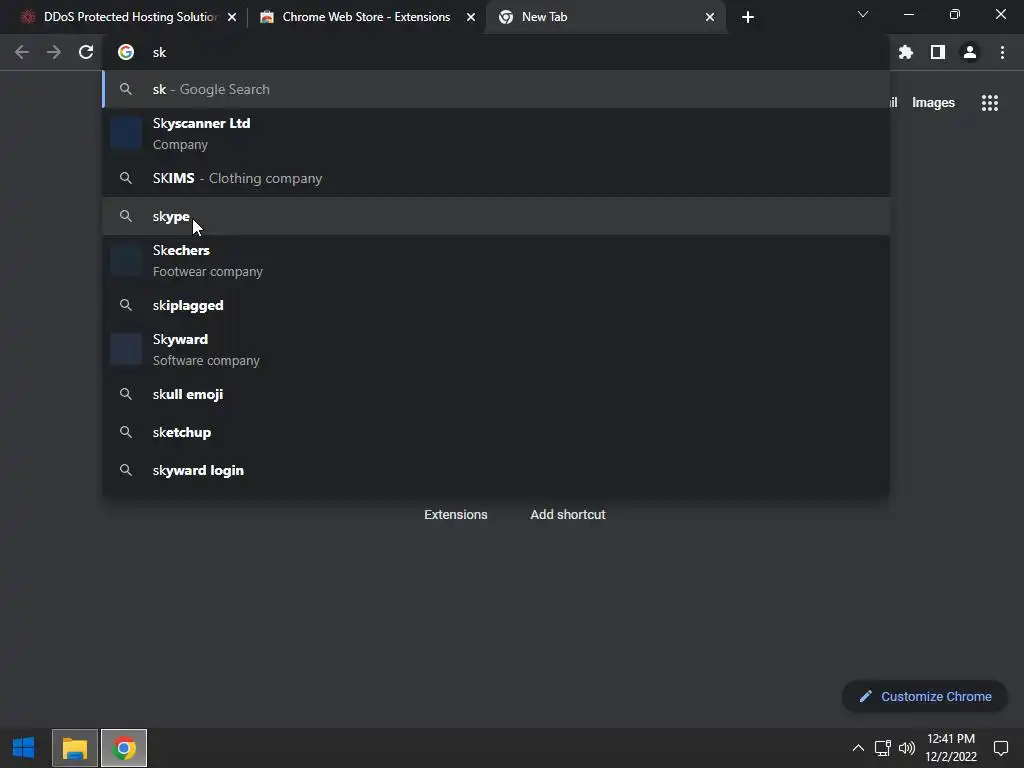Viewport: 1024px width, 768px height.
Task: Click the Skyscanner Ltd thumbnail image
Action: [126, 133]
